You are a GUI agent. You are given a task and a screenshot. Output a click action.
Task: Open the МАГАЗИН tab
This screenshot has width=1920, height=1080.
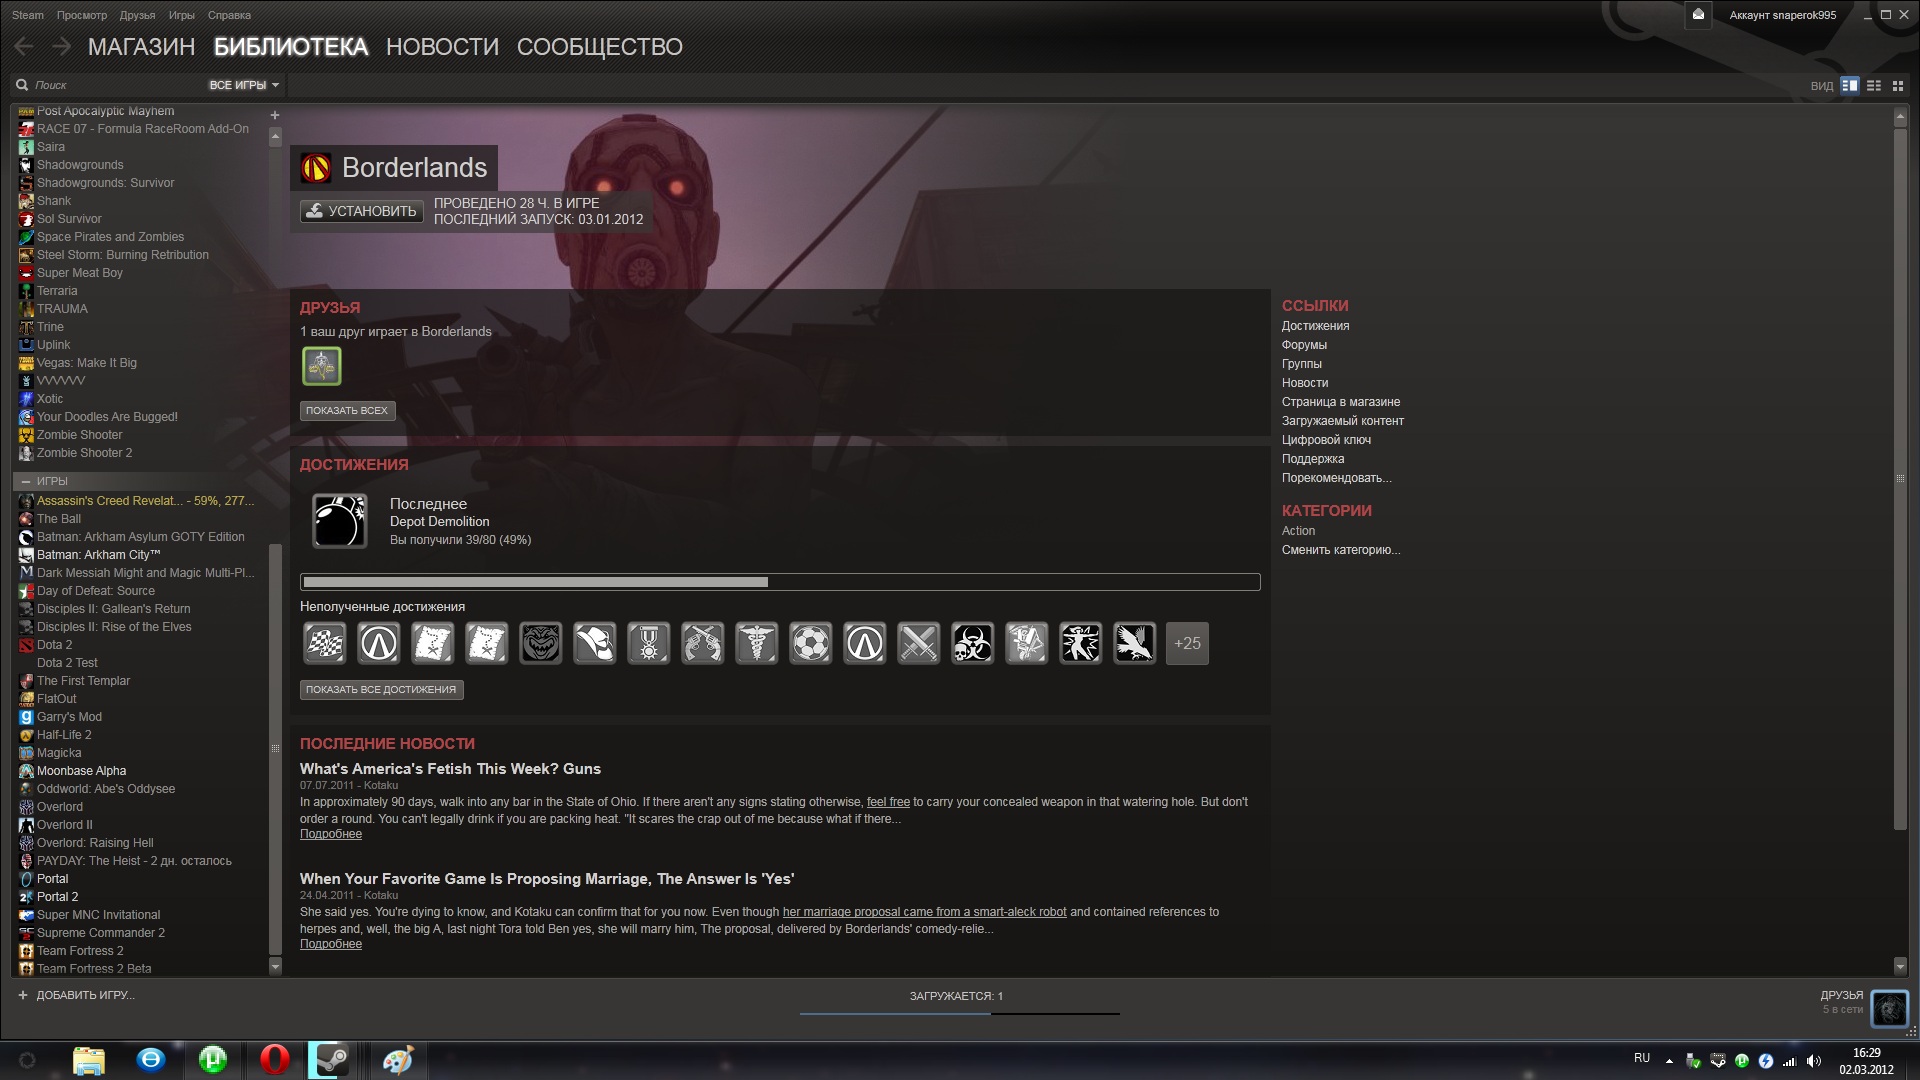click(x=141, y=47)
